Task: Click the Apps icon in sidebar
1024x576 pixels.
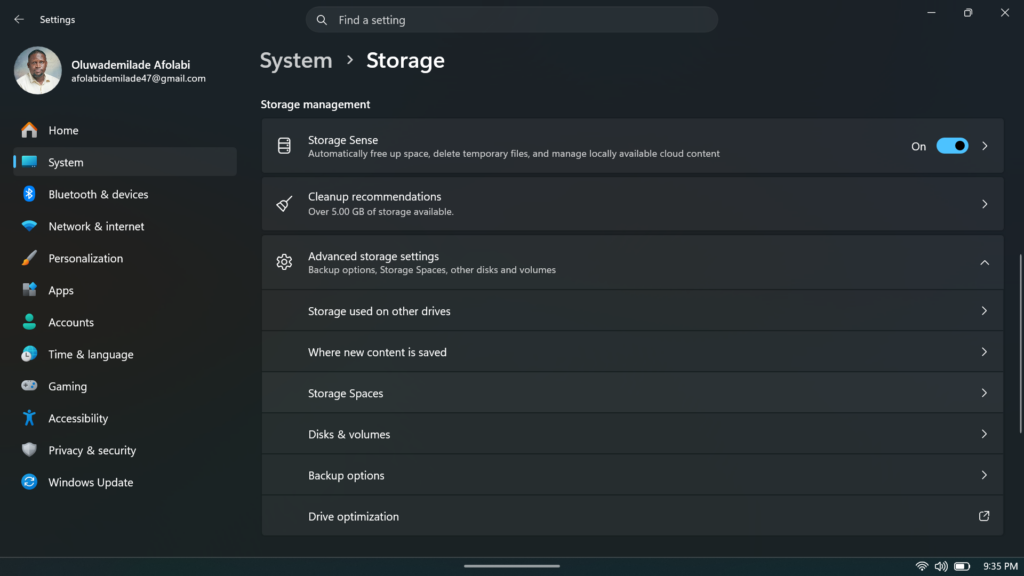Action: (x=29, y=290)
